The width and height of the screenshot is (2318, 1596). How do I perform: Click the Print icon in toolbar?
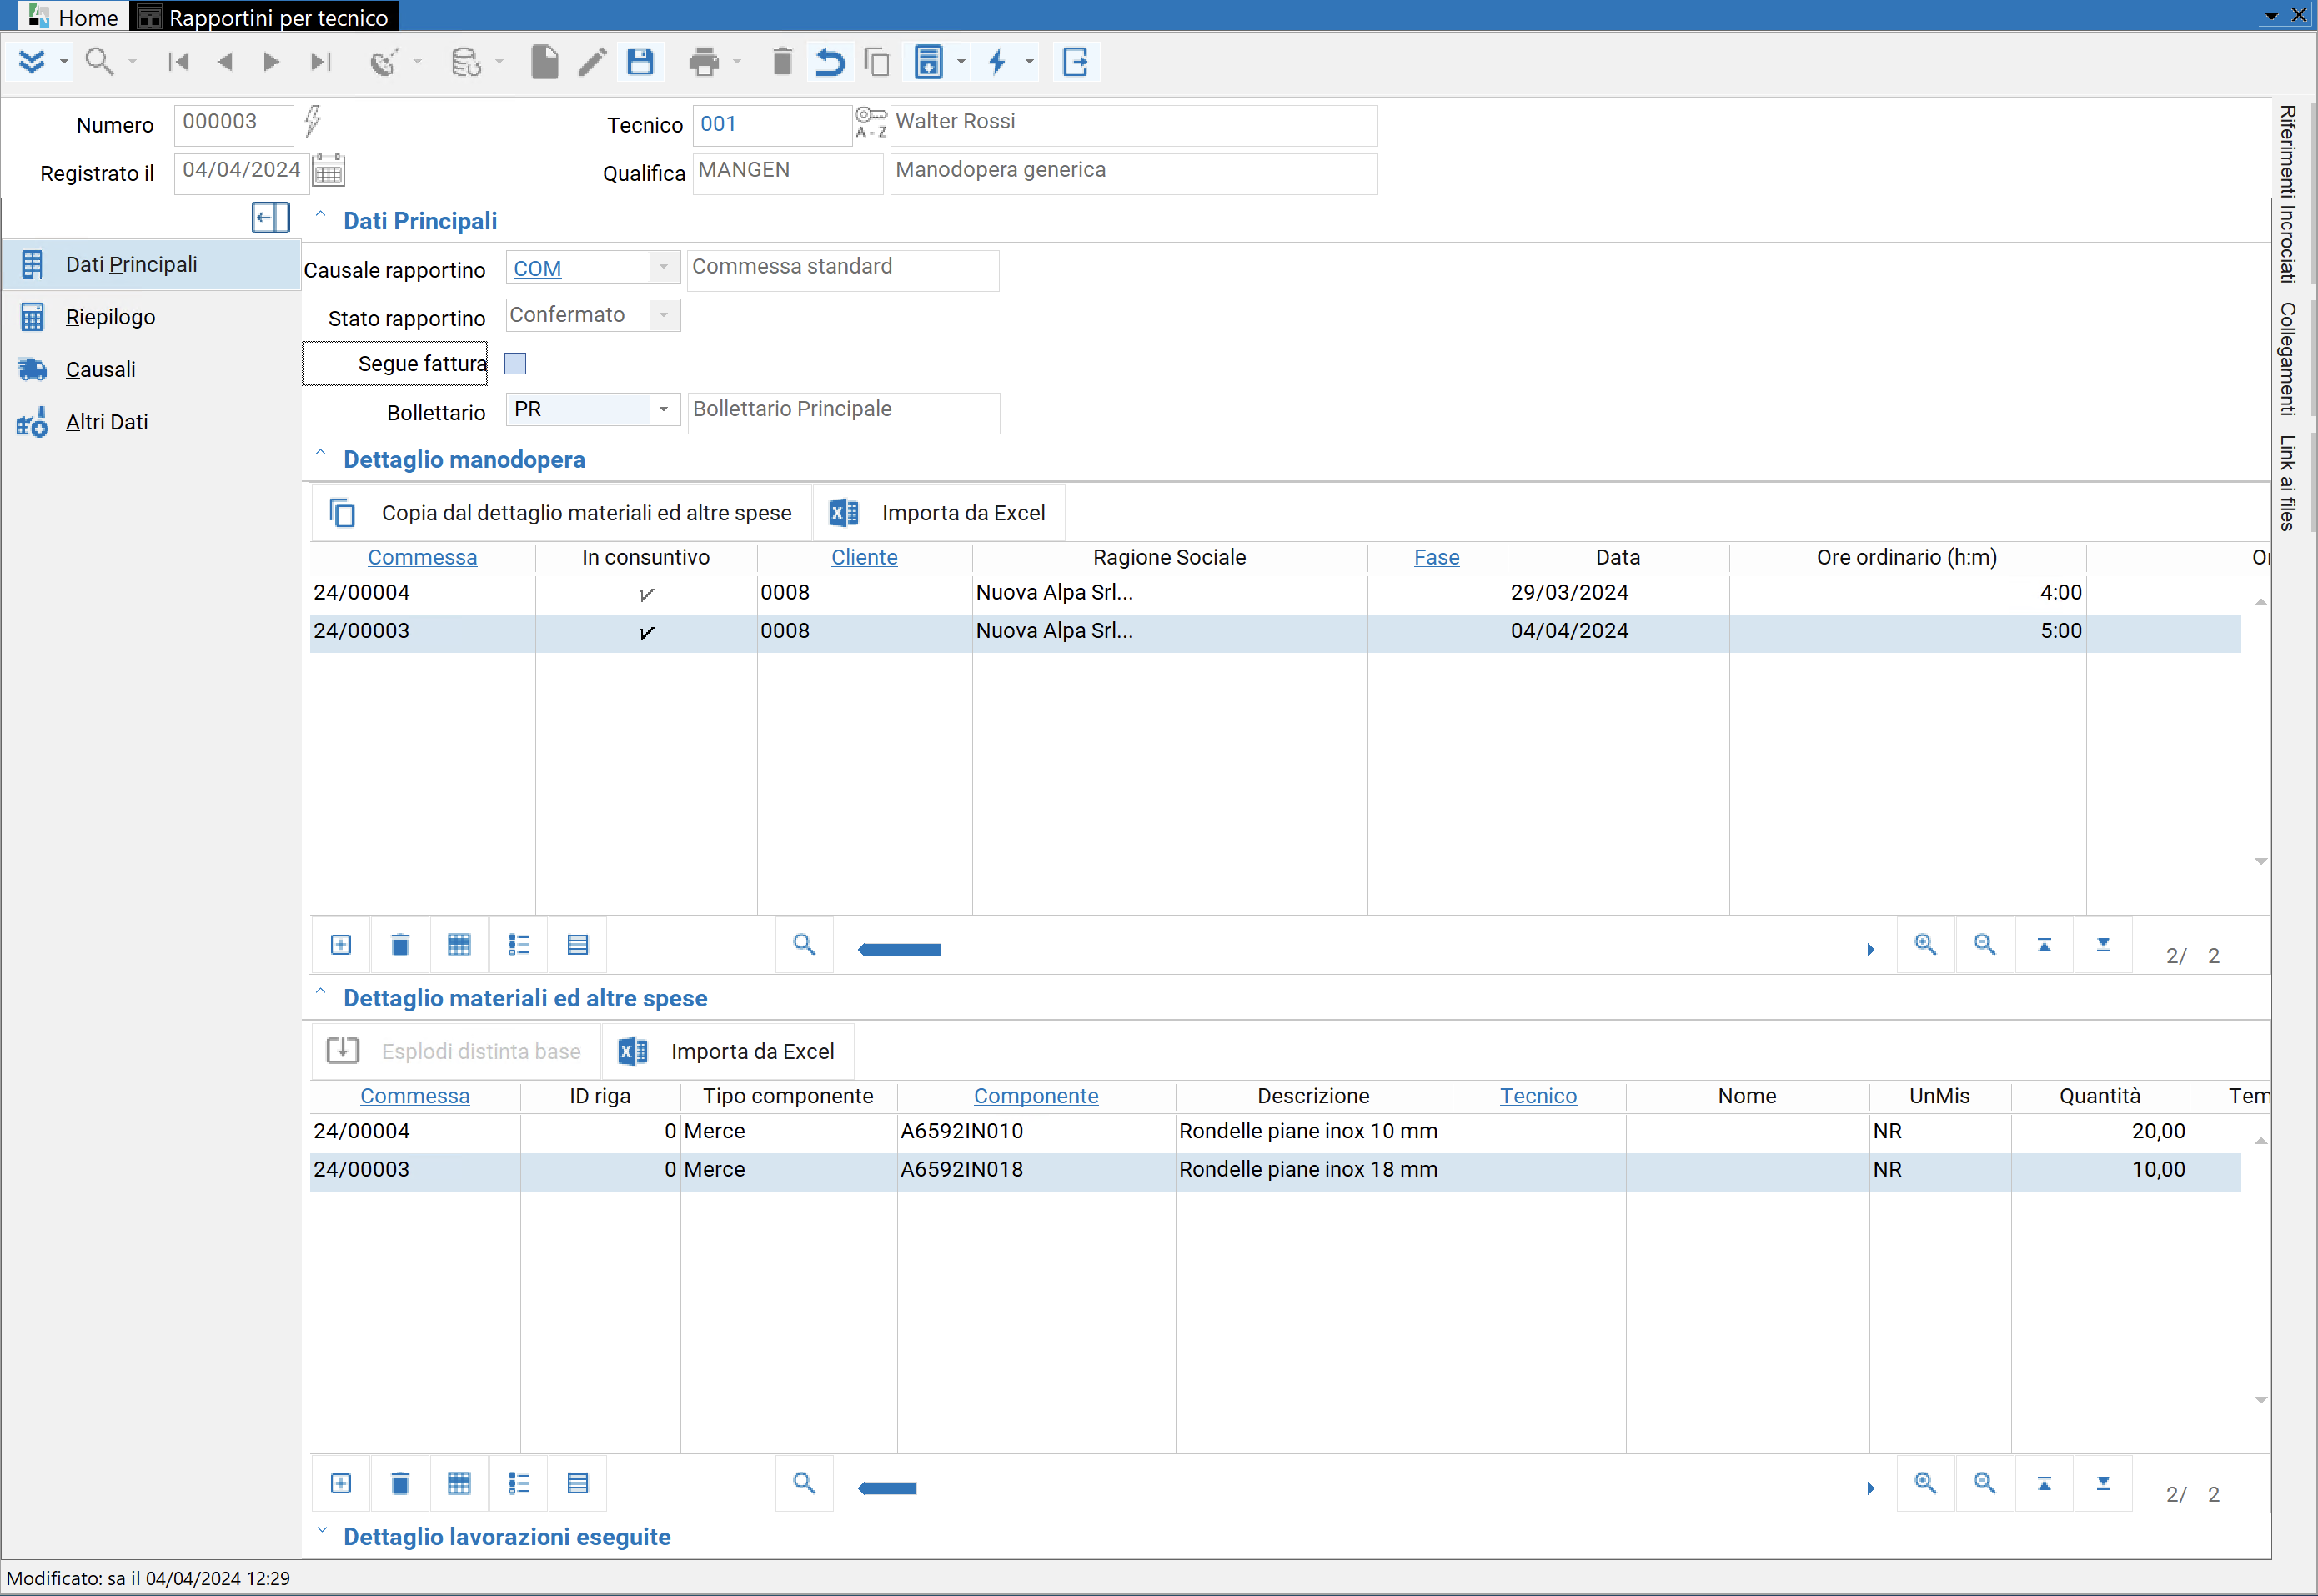pos(704,62)
